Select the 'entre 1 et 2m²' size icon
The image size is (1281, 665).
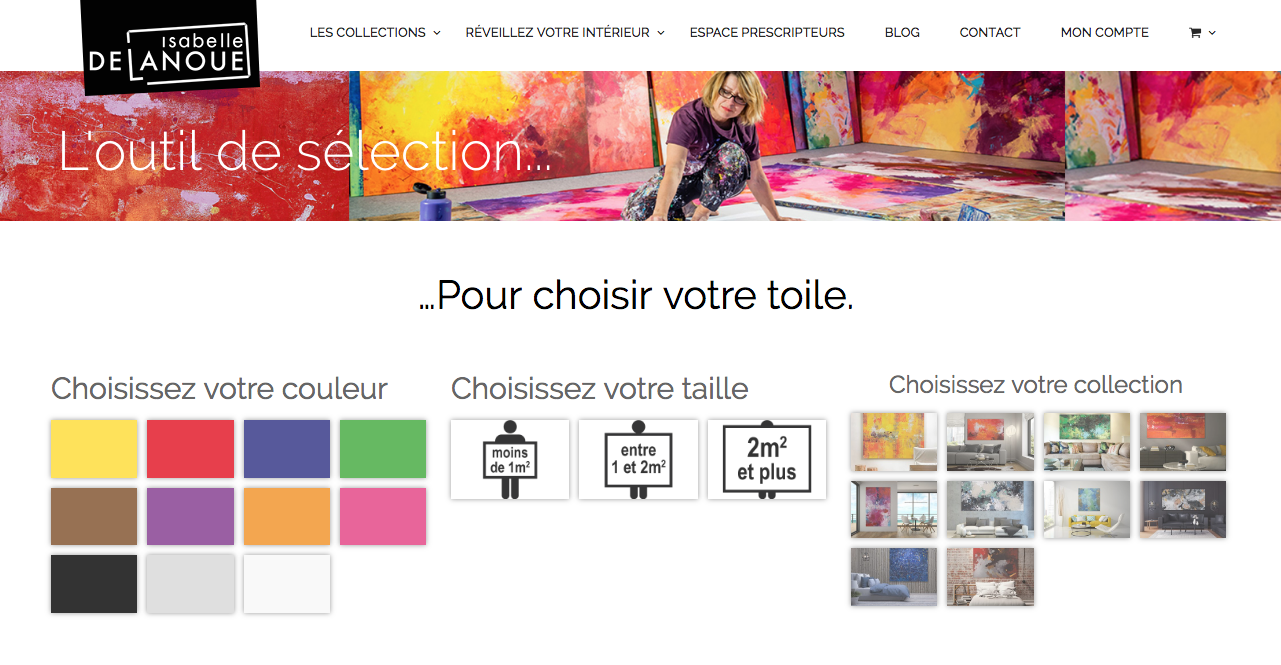638,459
